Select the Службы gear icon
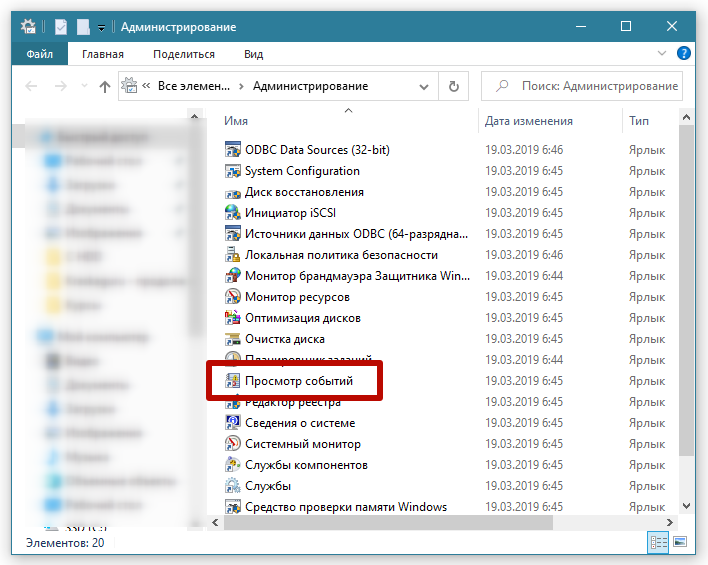The width and height of the screenshot is (708, 565). [x=233, y=486]
